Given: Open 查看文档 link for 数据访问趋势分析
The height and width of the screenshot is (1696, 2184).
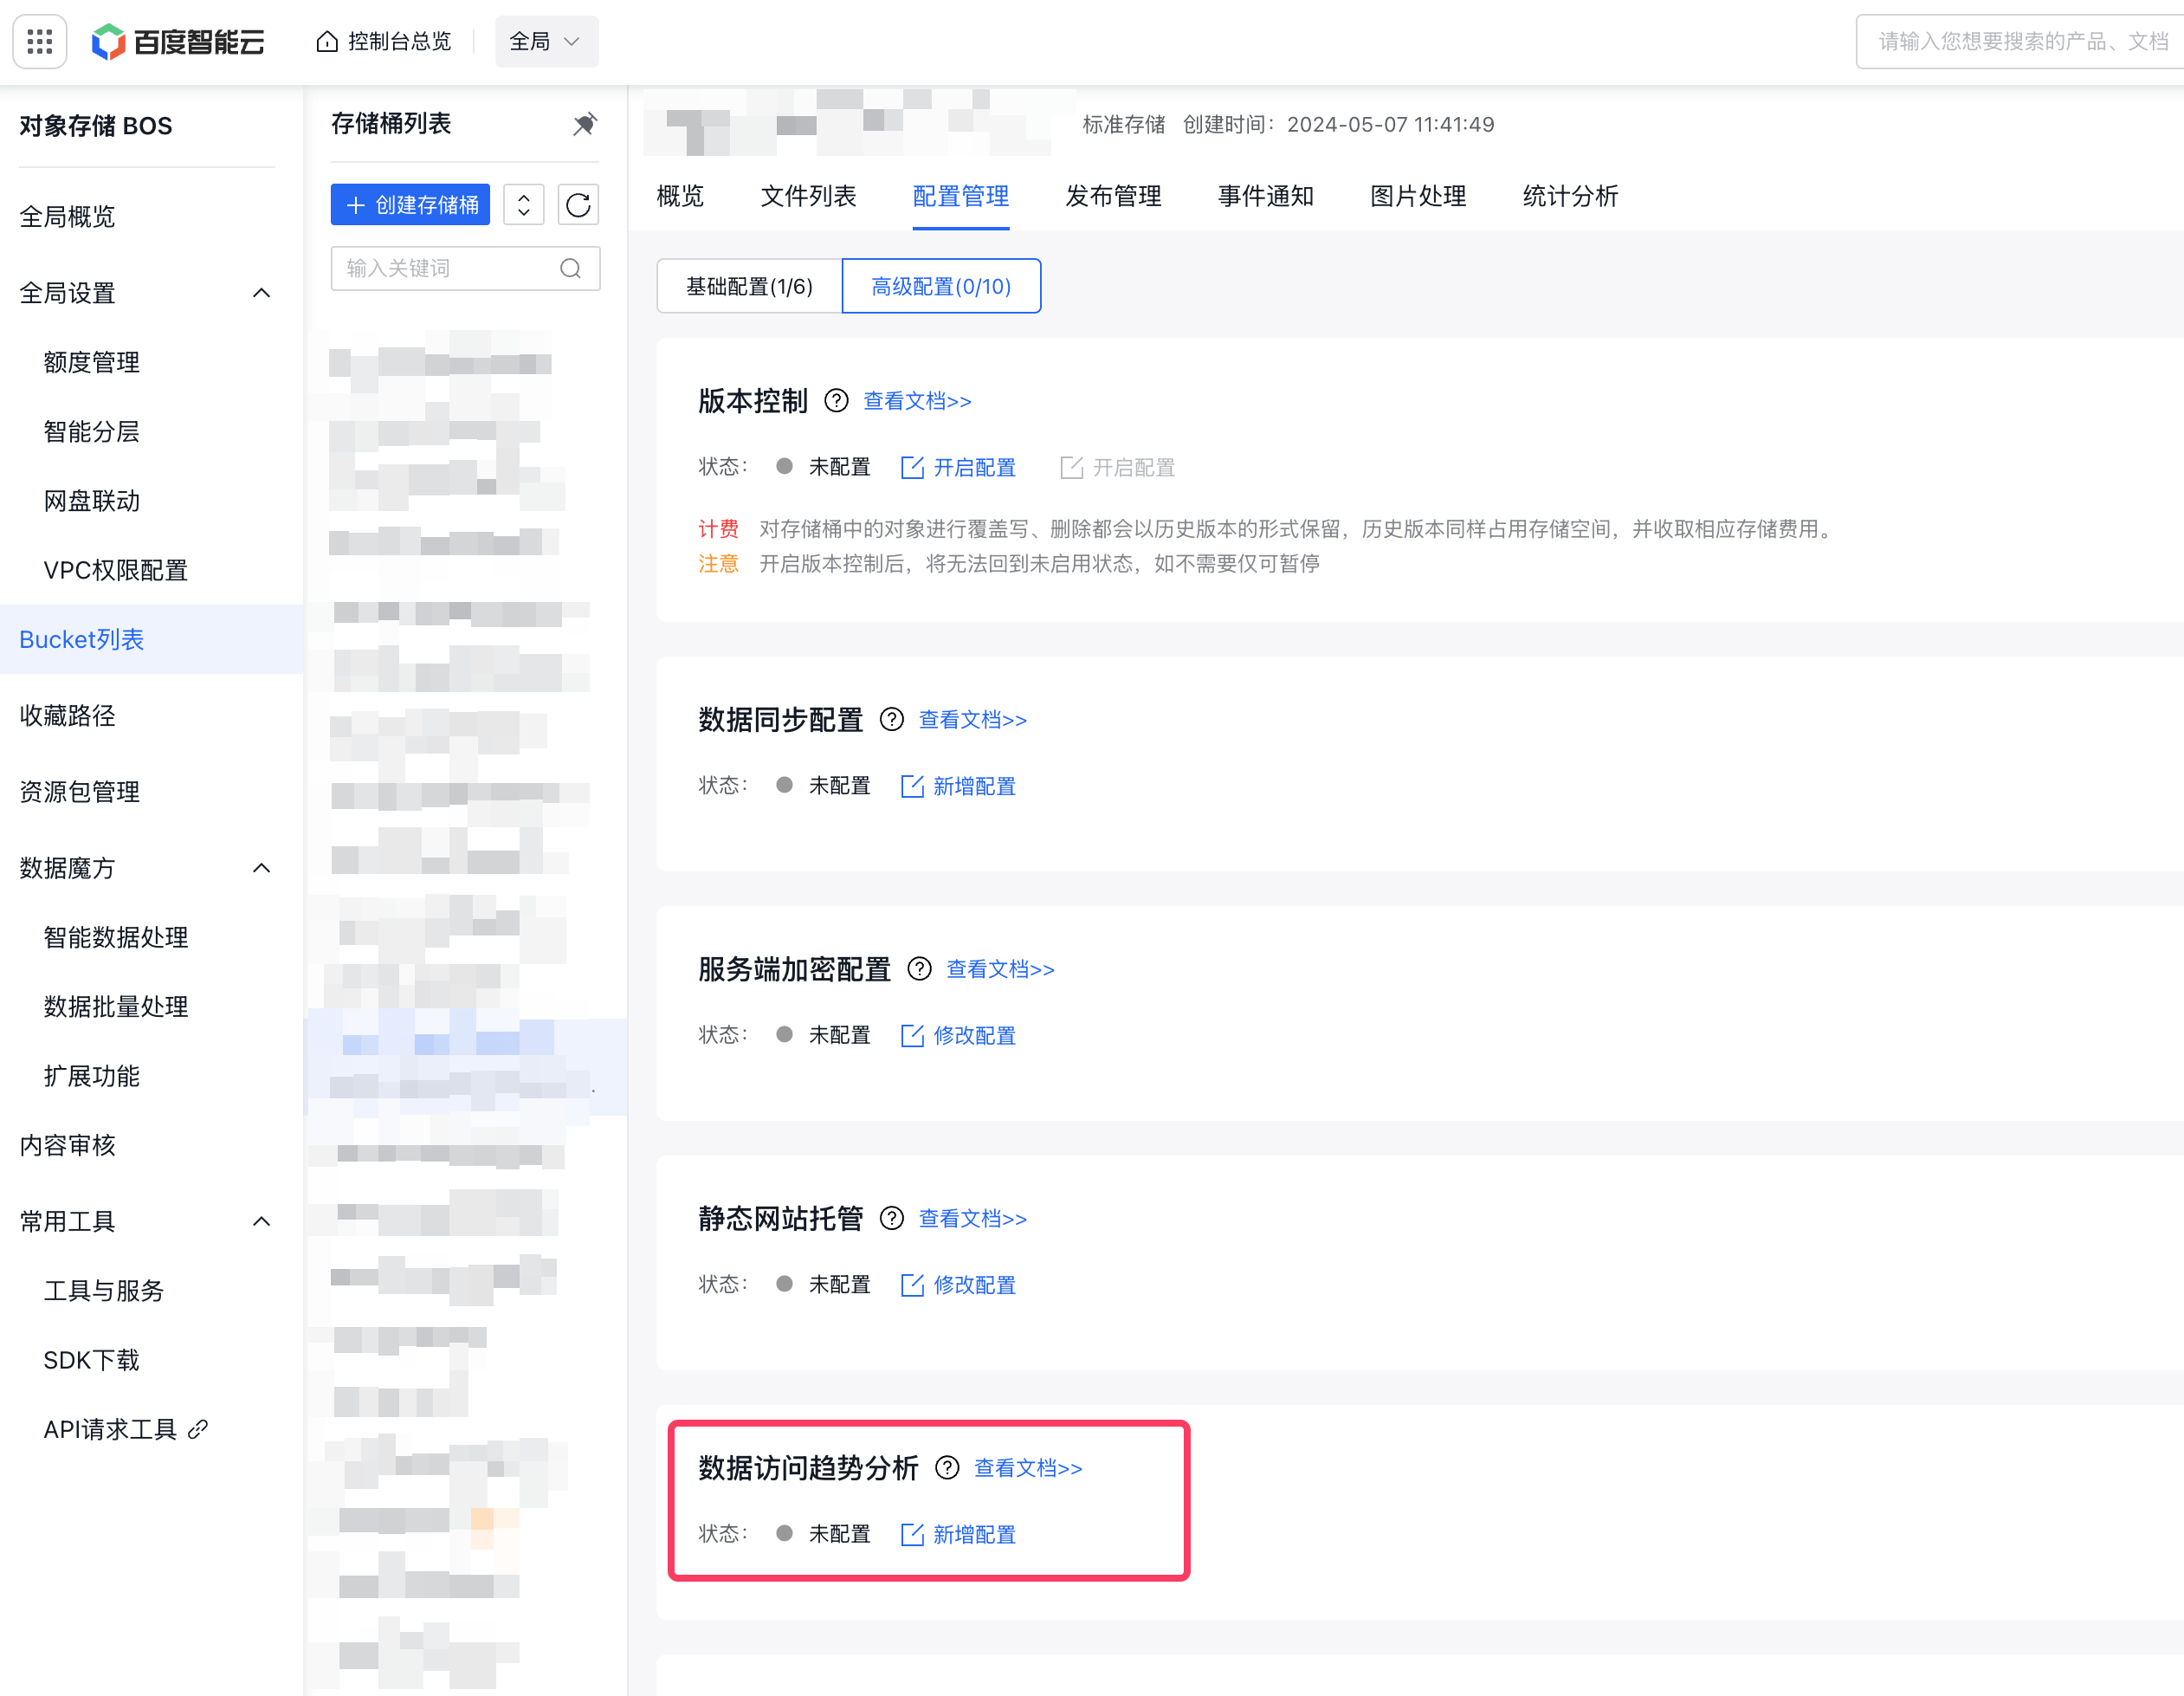Looking at the screenshot, I should coord(1028,1468).
